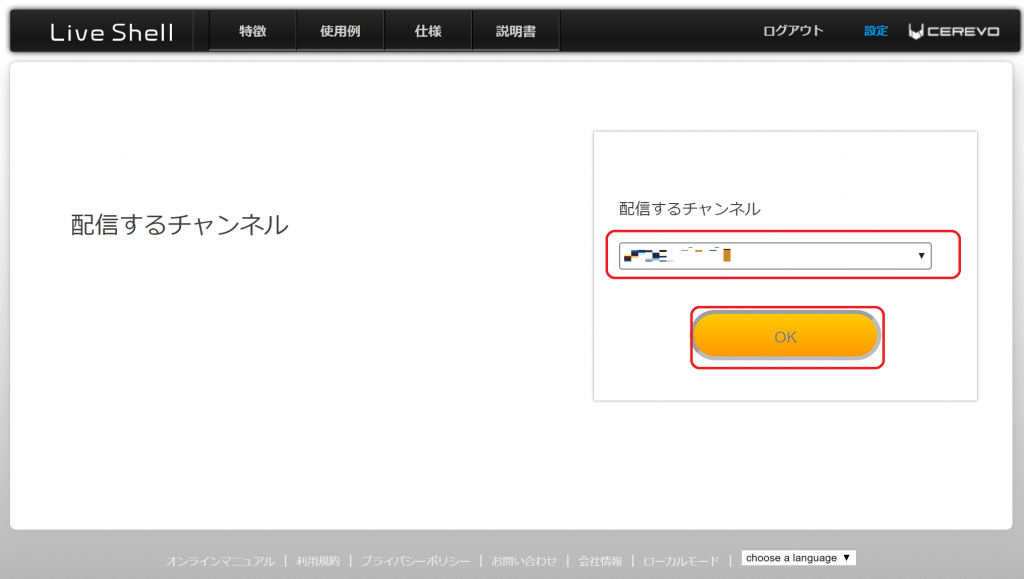The width and height of the screenshot is (1024, 579).
Task: Switch to the 特徴 tab
Action: (251, 30)
